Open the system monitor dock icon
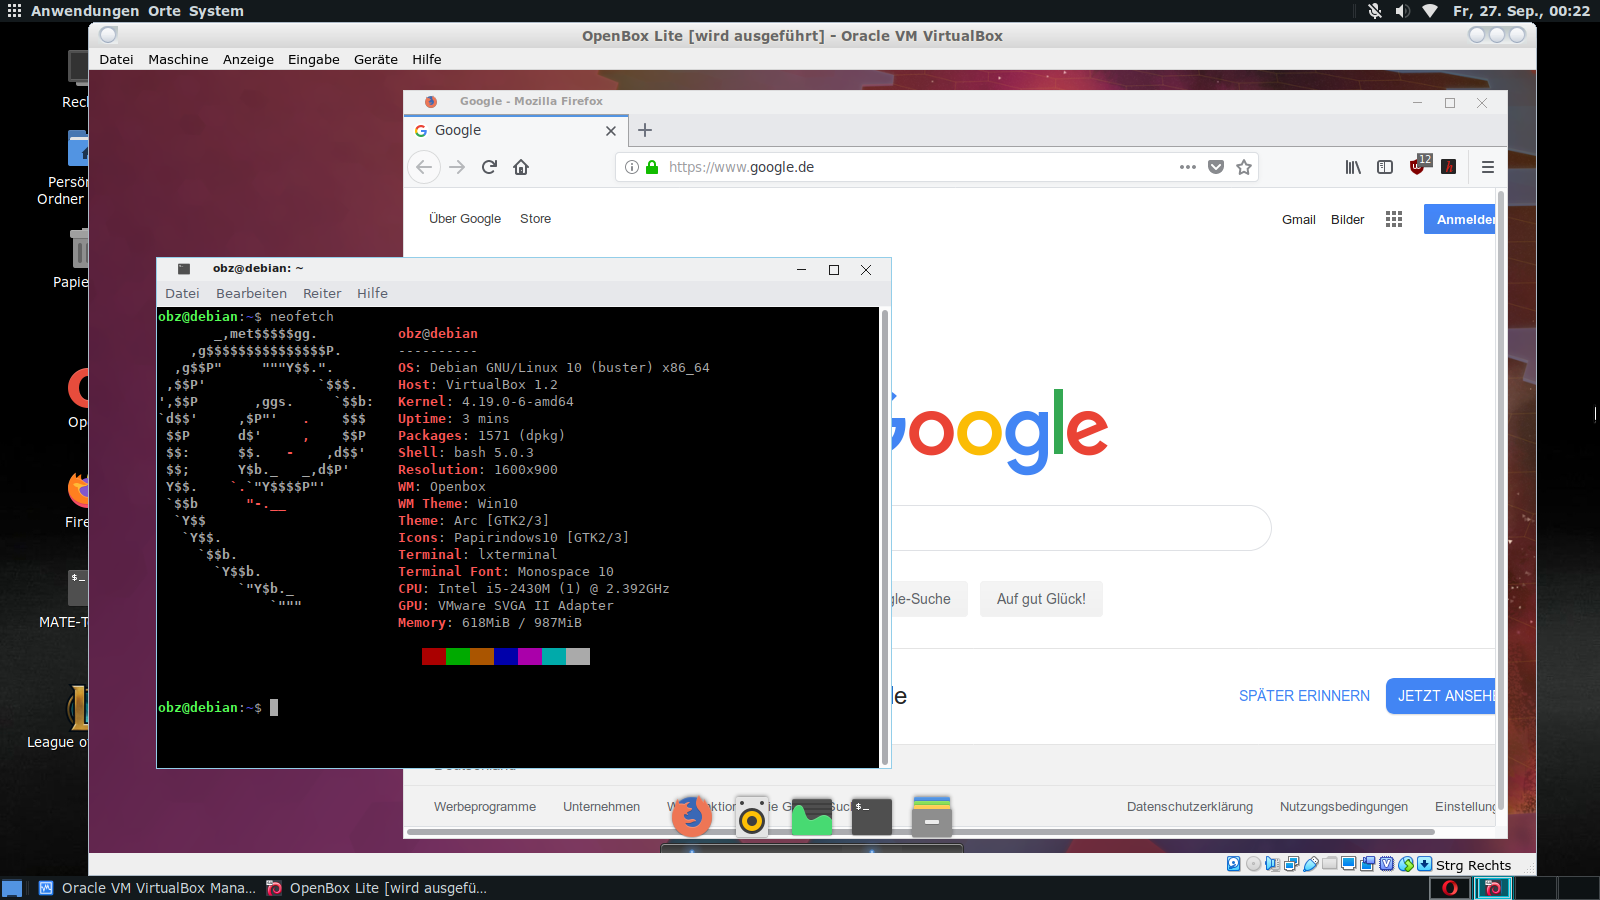Screen dimensions: 1600x900 [812, 816]
